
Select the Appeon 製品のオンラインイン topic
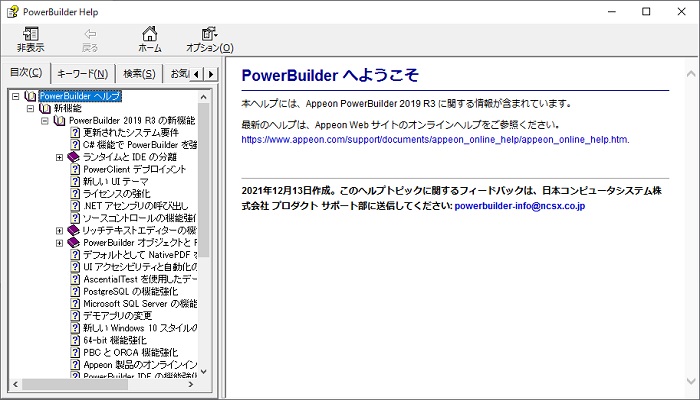(x=140, y=365)
